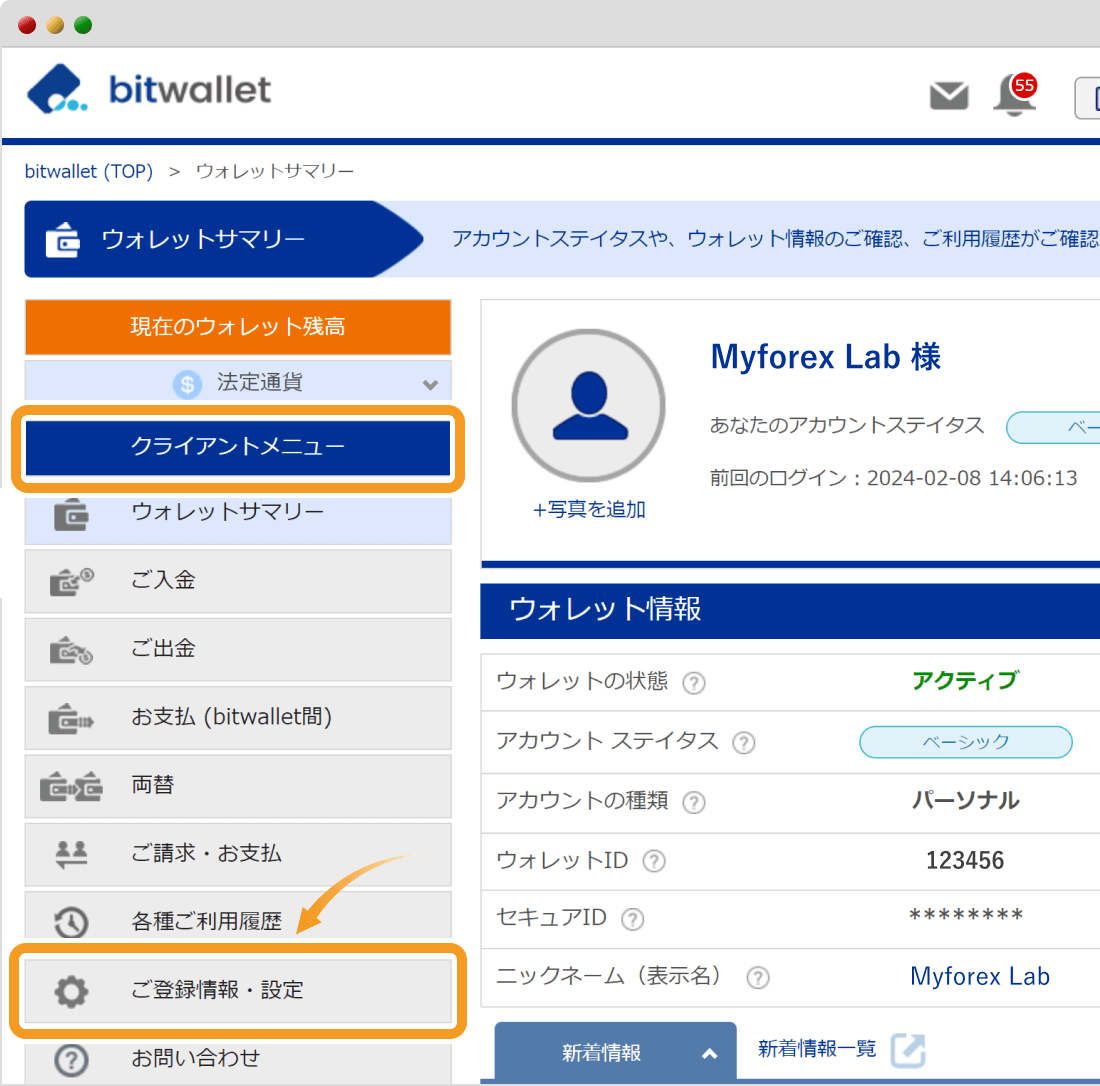Open the ご出金 menu item
The image size is (1100, 1086).
click(238, 650)
